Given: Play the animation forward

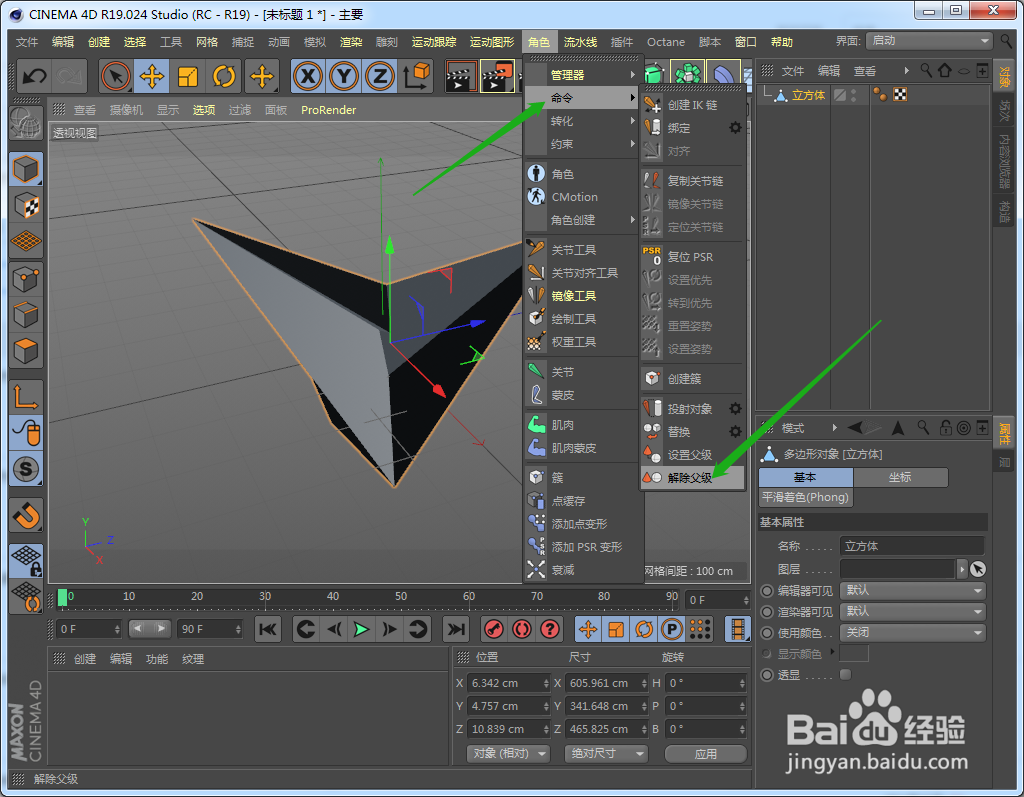Looking at the screenshot, I should point(361,629).
